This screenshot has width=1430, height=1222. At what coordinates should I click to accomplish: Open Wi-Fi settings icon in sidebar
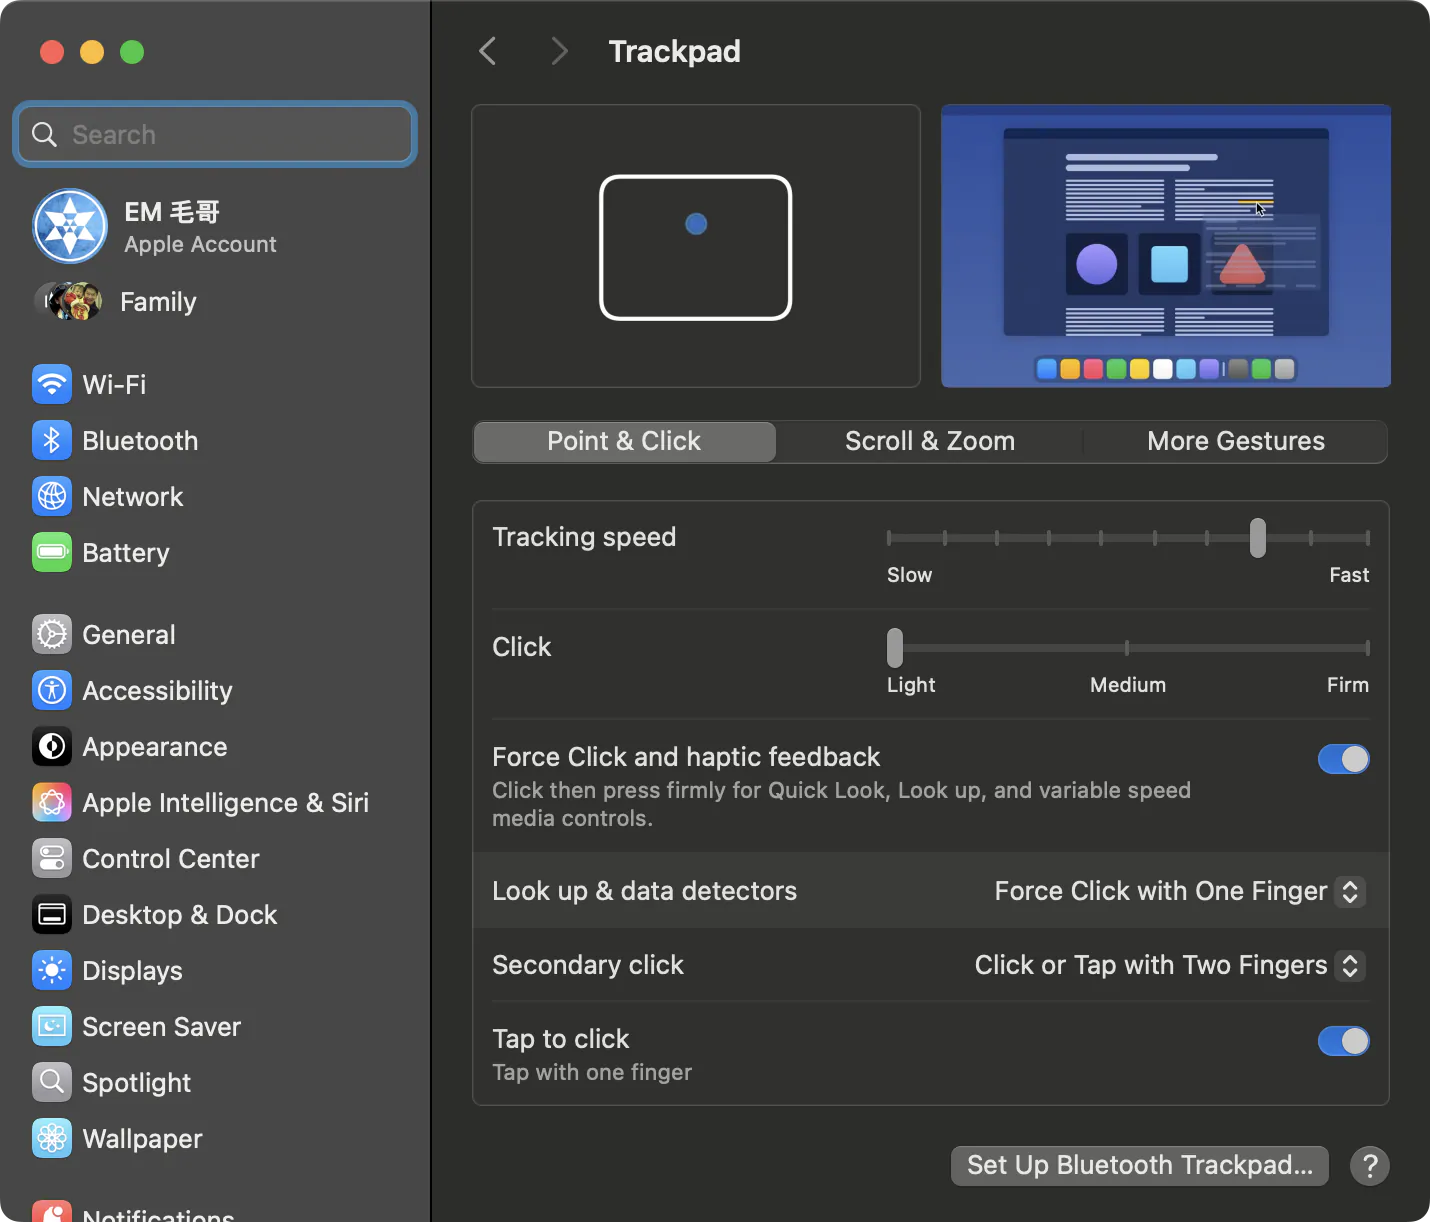pos(52,384)
